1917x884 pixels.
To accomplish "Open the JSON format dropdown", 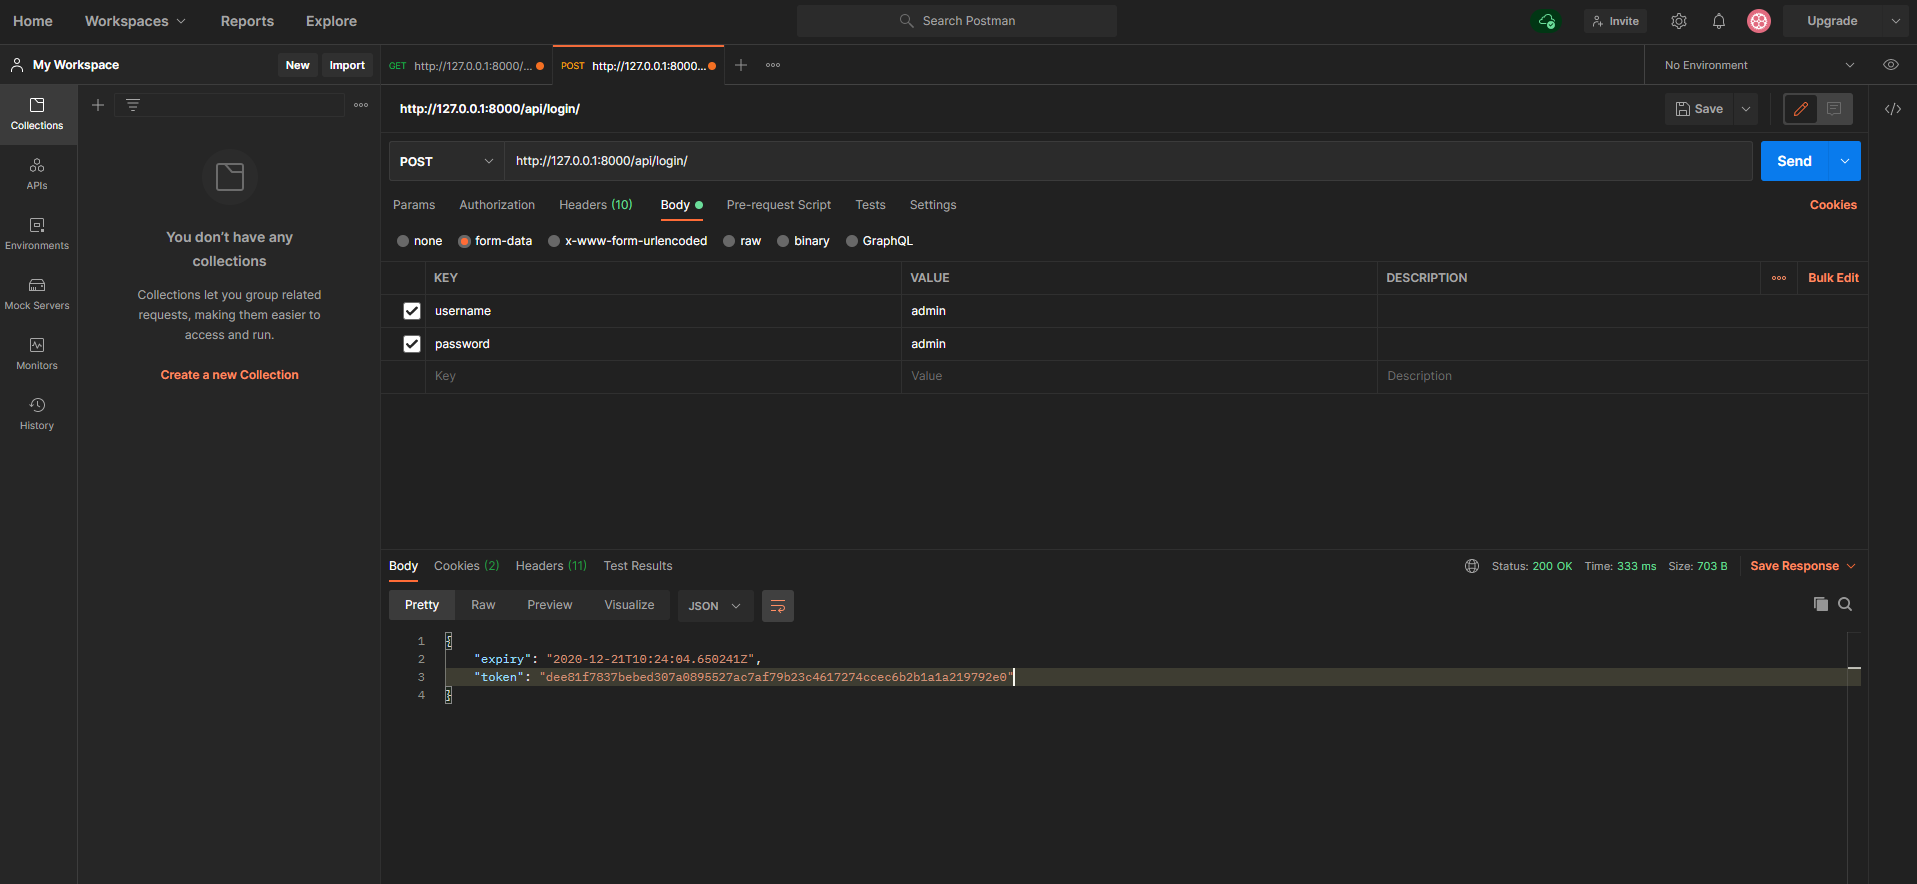I will (714, 606).
